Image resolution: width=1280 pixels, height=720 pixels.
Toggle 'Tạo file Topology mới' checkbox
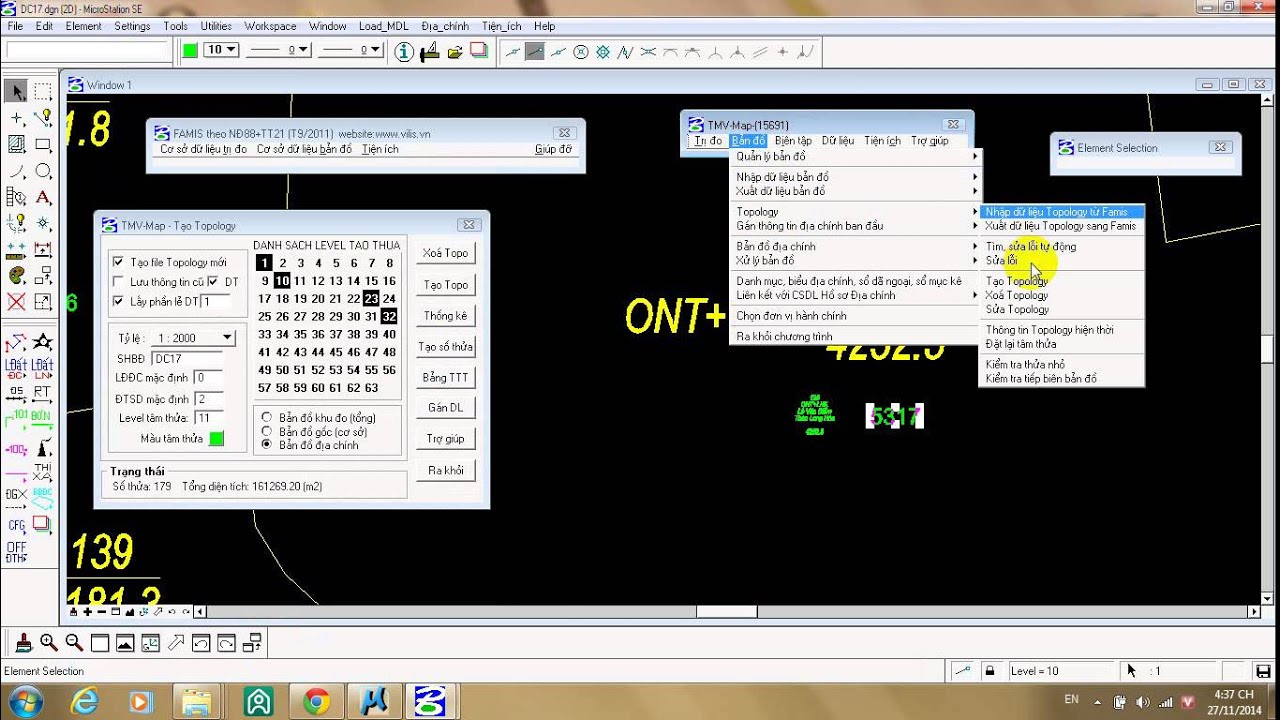(119, 262)
